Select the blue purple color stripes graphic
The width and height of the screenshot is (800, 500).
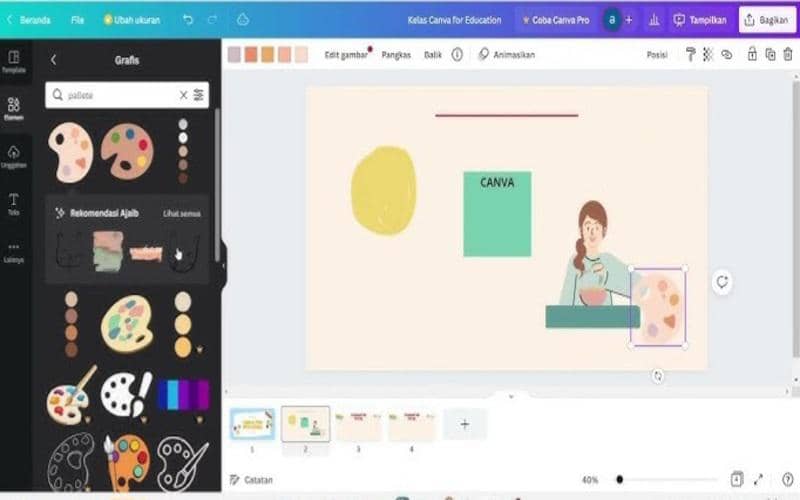183,395
